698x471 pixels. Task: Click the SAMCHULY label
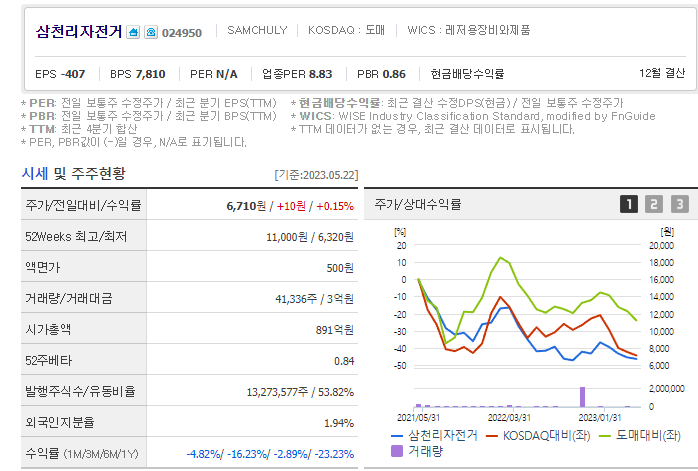pyautogui.click(x=257, y=30)
